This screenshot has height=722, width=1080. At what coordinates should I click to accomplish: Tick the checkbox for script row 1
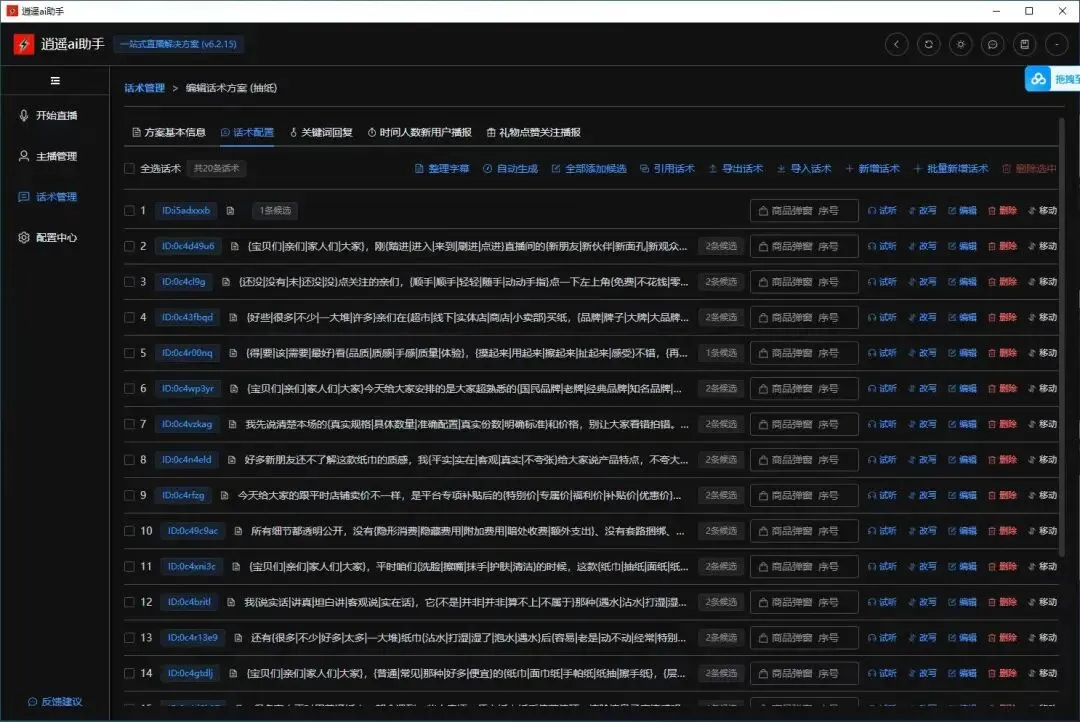pos(129,210)
